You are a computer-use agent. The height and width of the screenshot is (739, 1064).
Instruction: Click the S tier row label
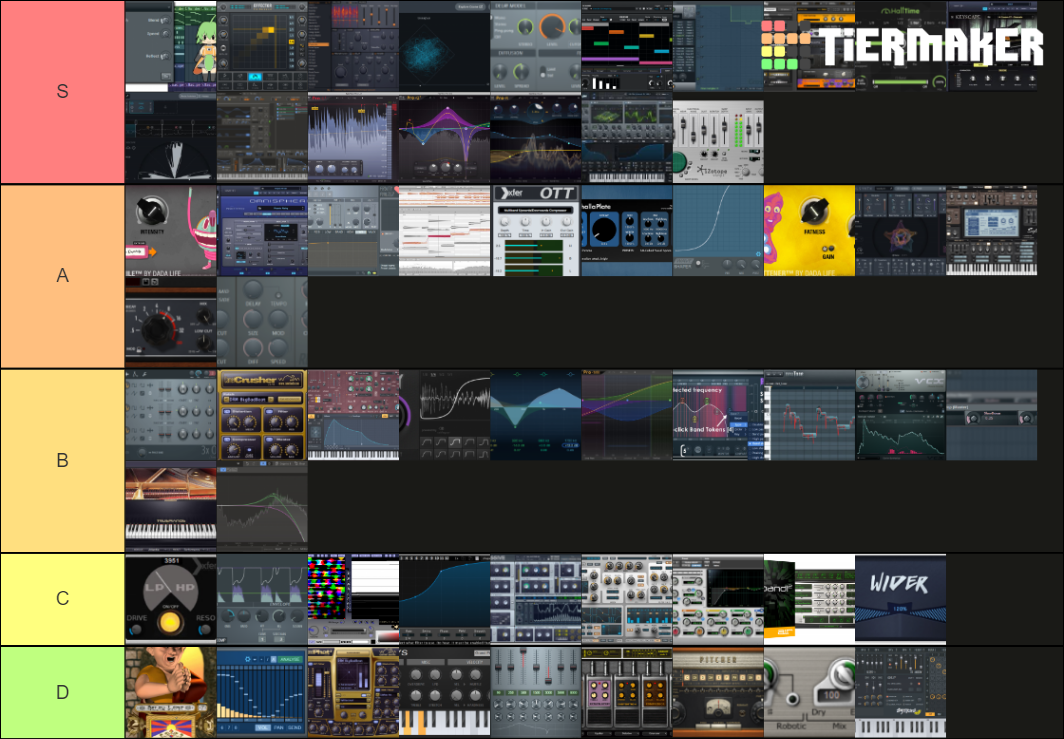tap(62, 91)
